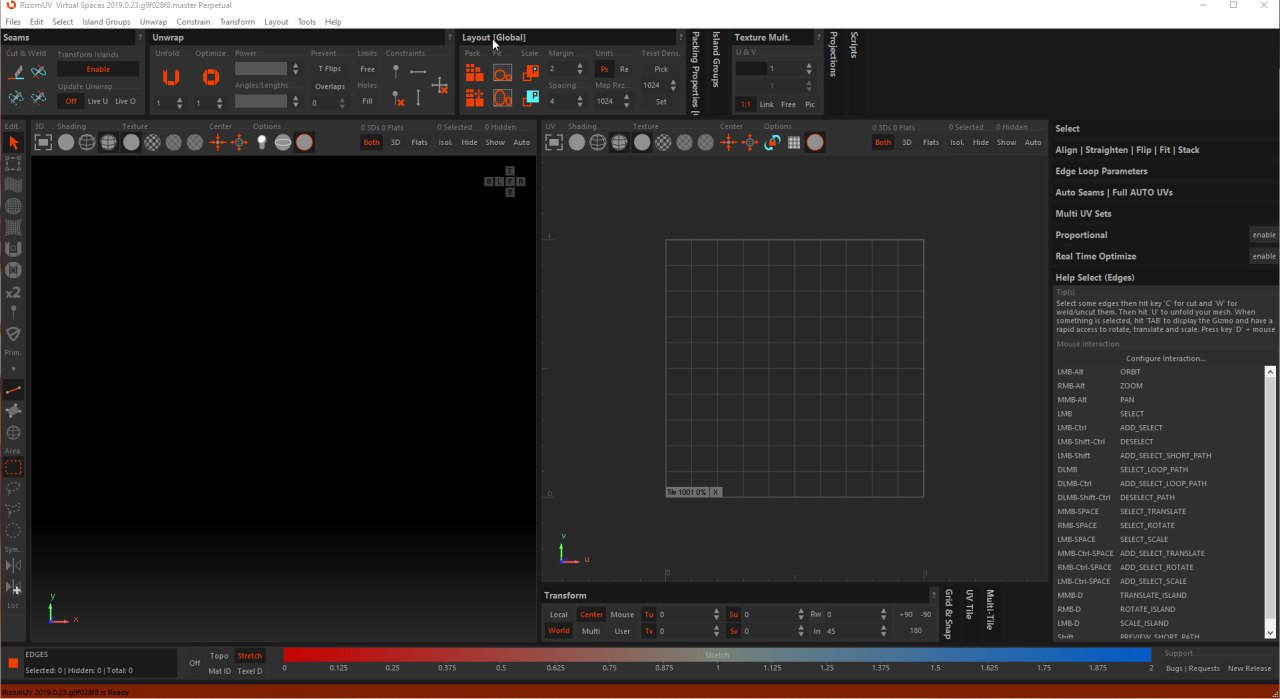
Task: Open the Island Groups menu
Action: pos(106,21)
